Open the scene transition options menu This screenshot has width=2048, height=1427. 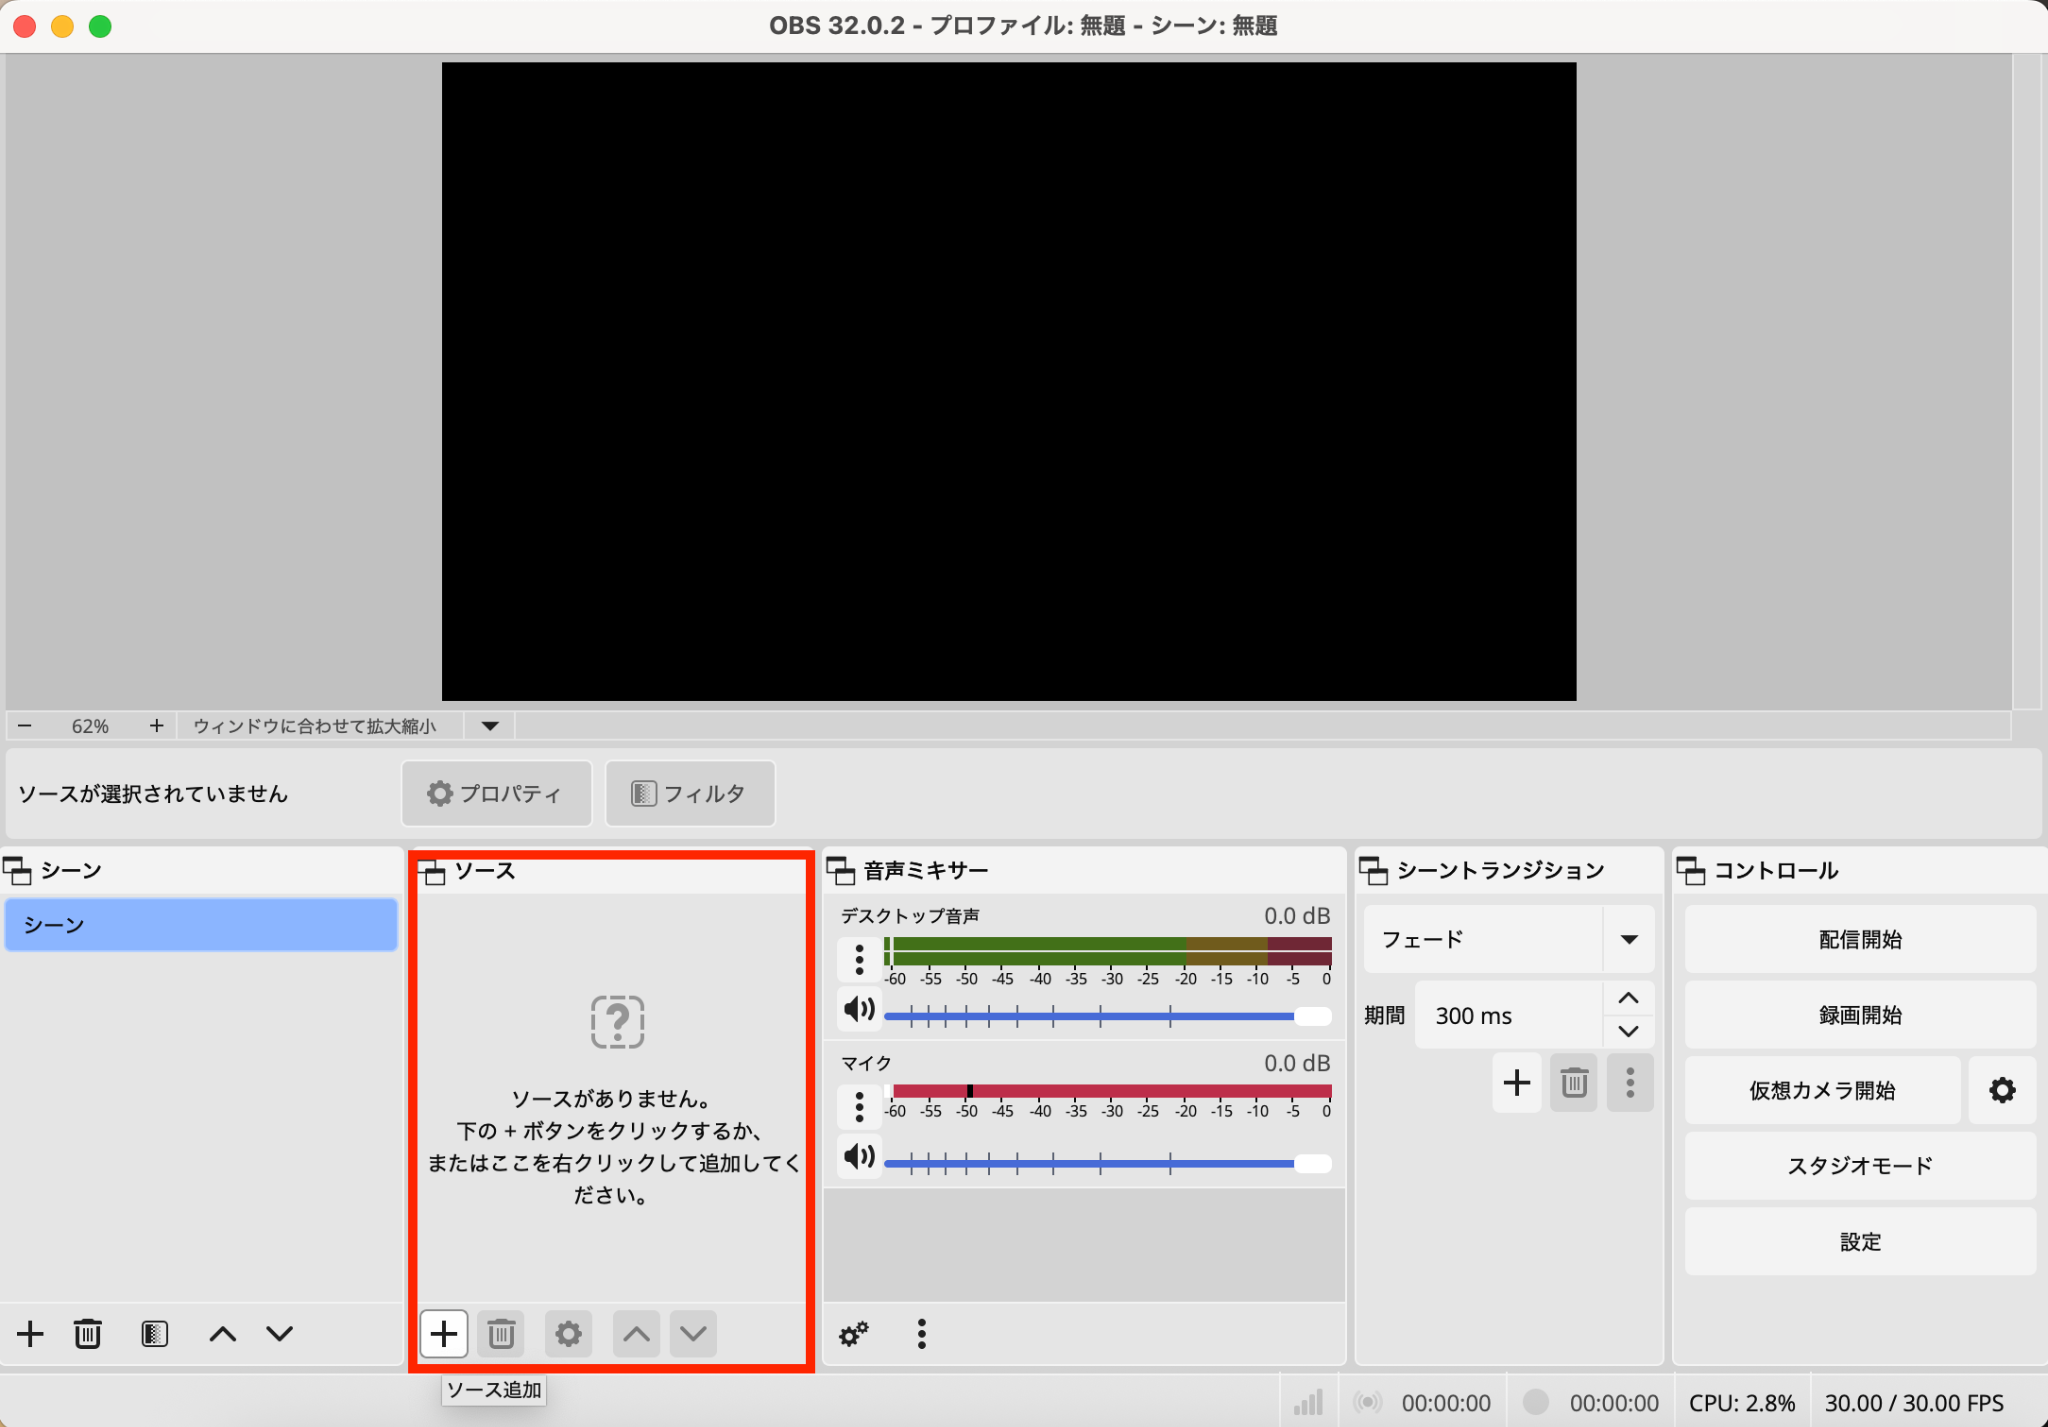tap(1629, 1082)
